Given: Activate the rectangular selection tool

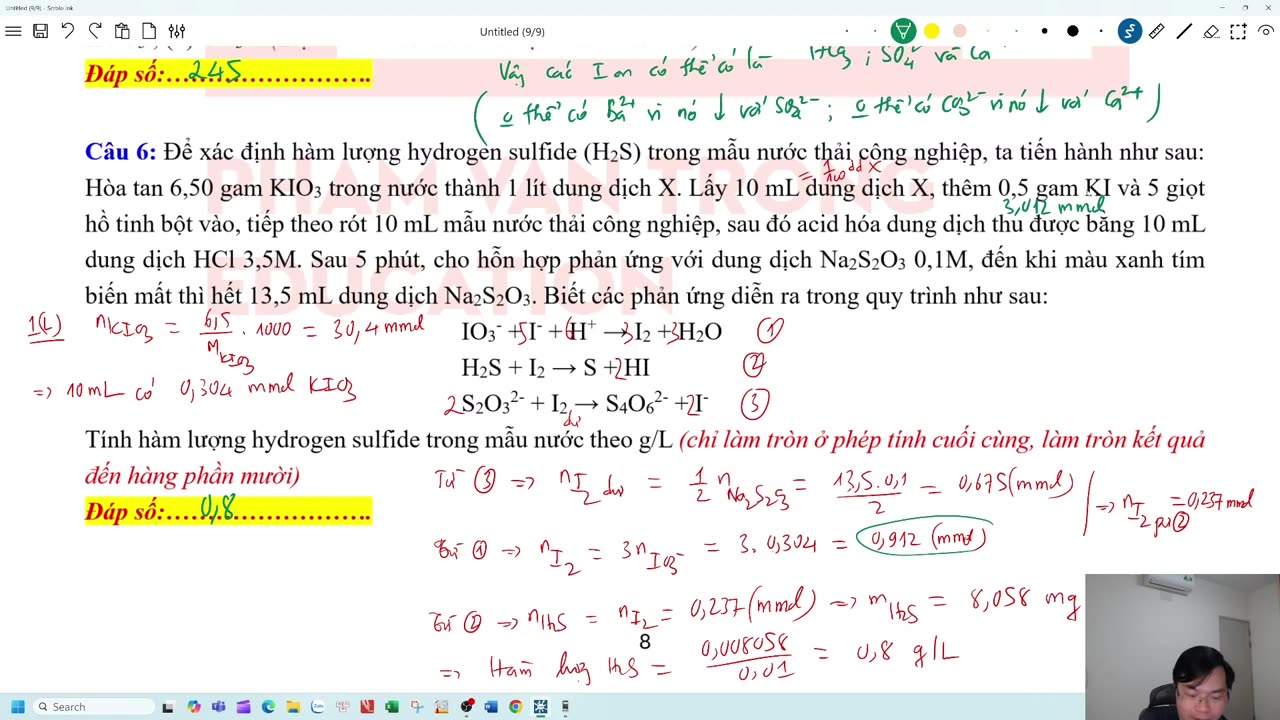Looking at the screenshot, I should tap(1238, 31).
